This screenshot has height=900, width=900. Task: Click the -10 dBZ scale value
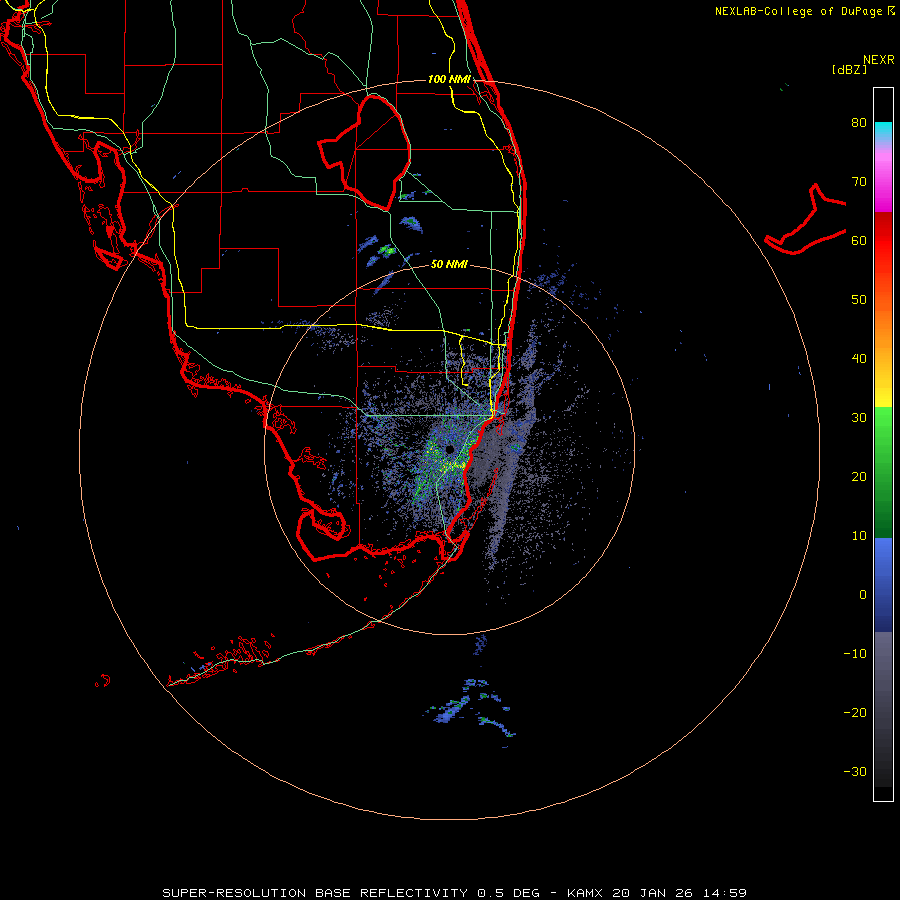(855, 654)
